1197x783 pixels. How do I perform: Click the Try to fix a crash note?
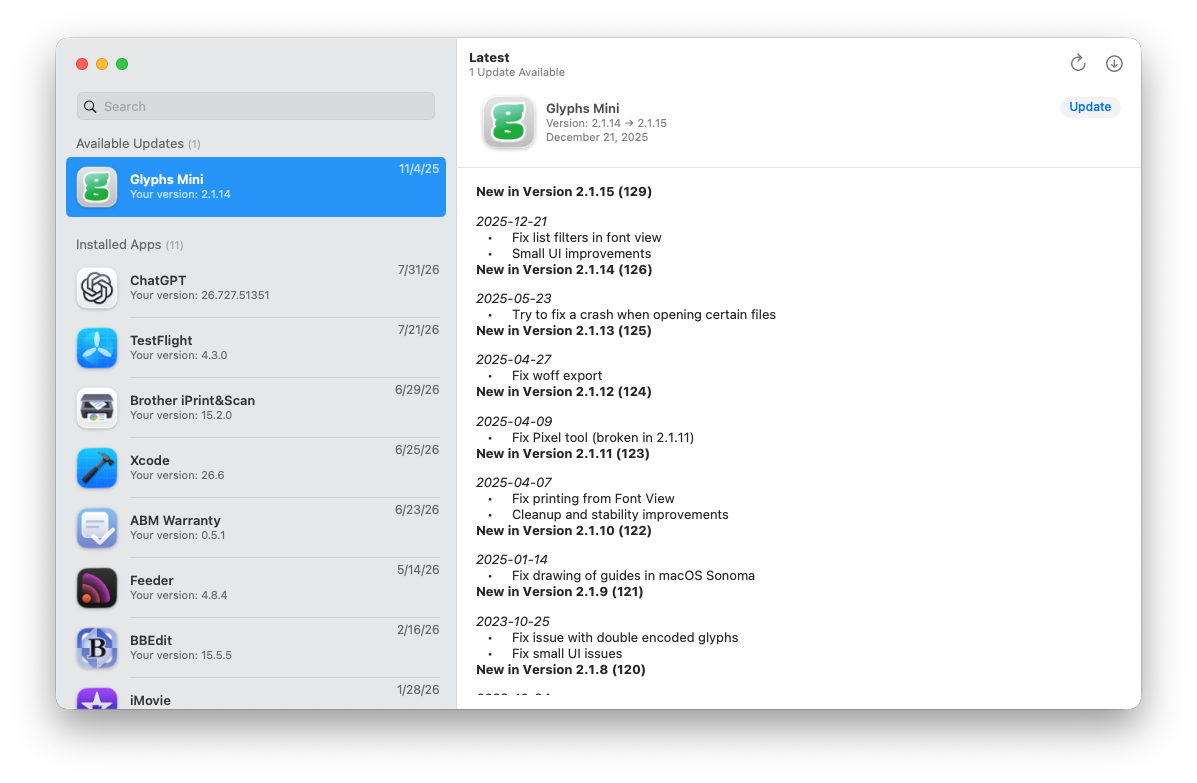pyautogui.click(x=644, y=314)
